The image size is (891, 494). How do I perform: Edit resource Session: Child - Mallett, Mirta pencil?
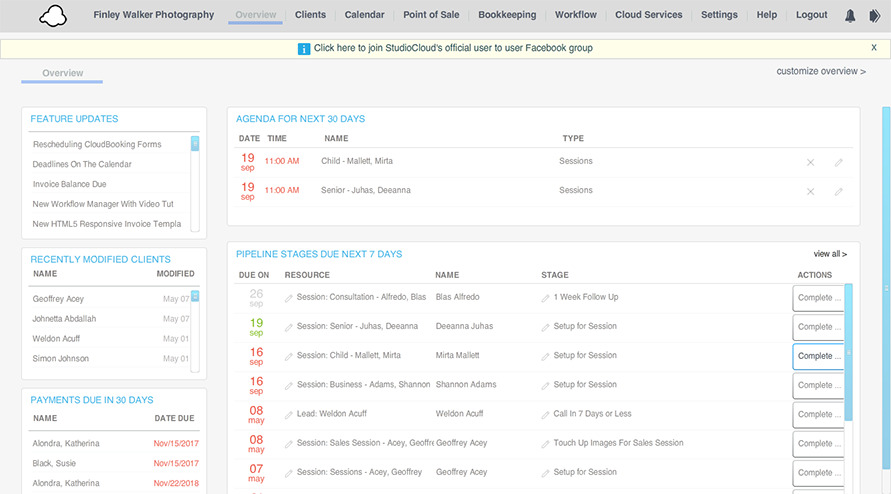coord(289,356)
